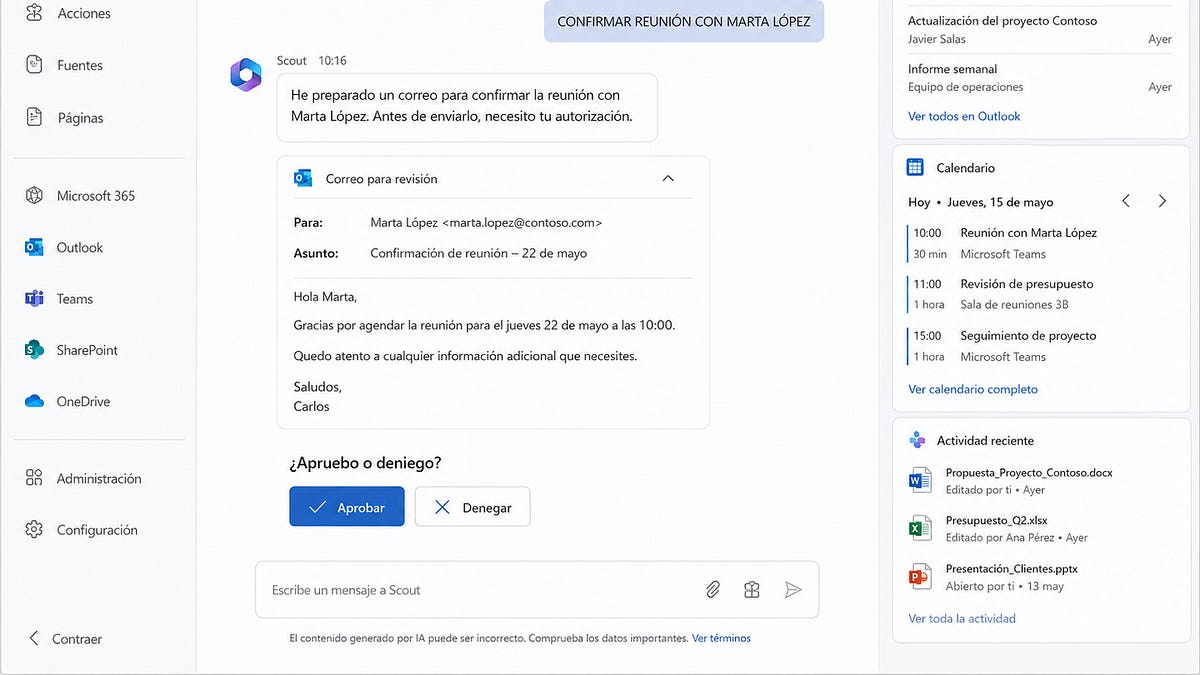The image size is (1200, 675).
Task: Send message with paper plane icon
Action: [793, 590]
